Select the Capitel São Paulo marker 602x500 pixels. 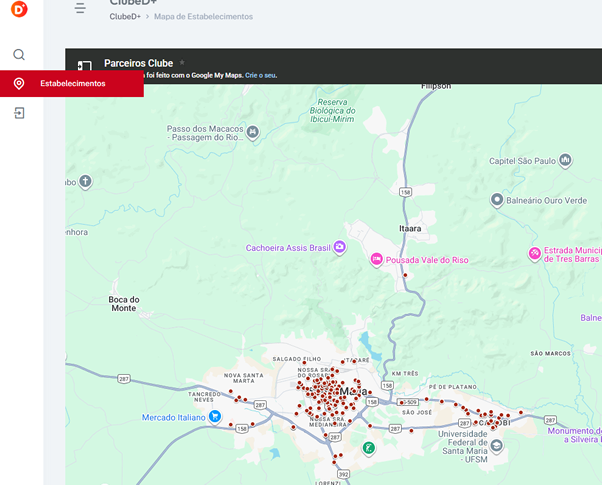(x=565, y=160)
